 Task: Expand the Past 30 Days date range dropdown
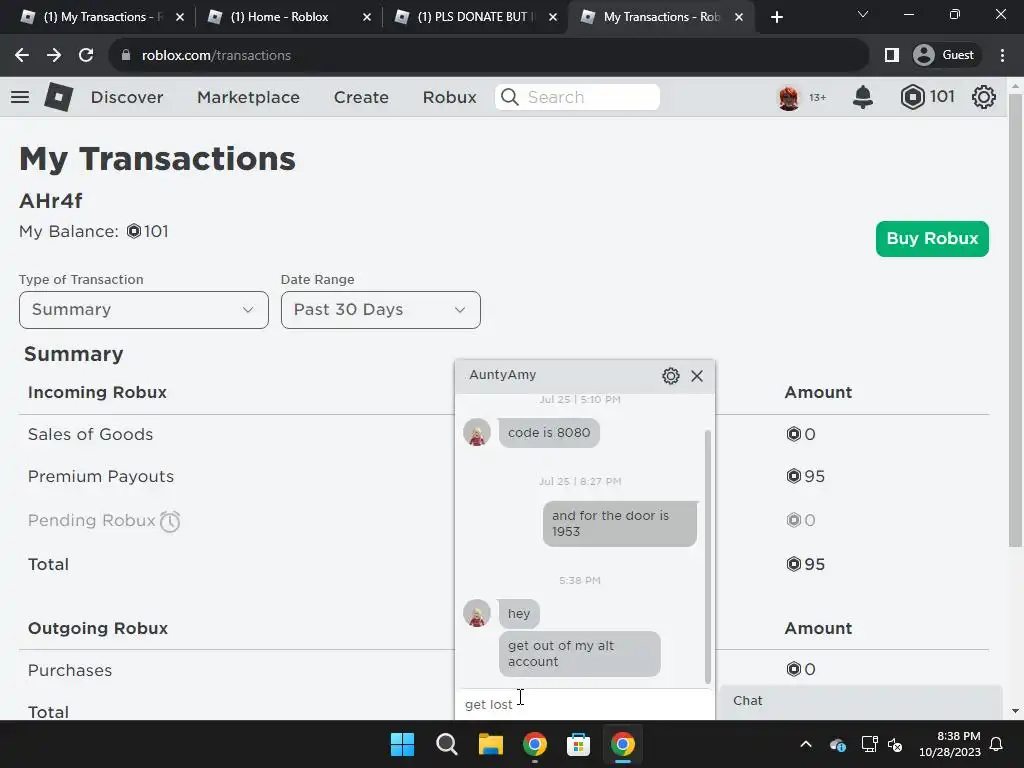tap(381, 310)
